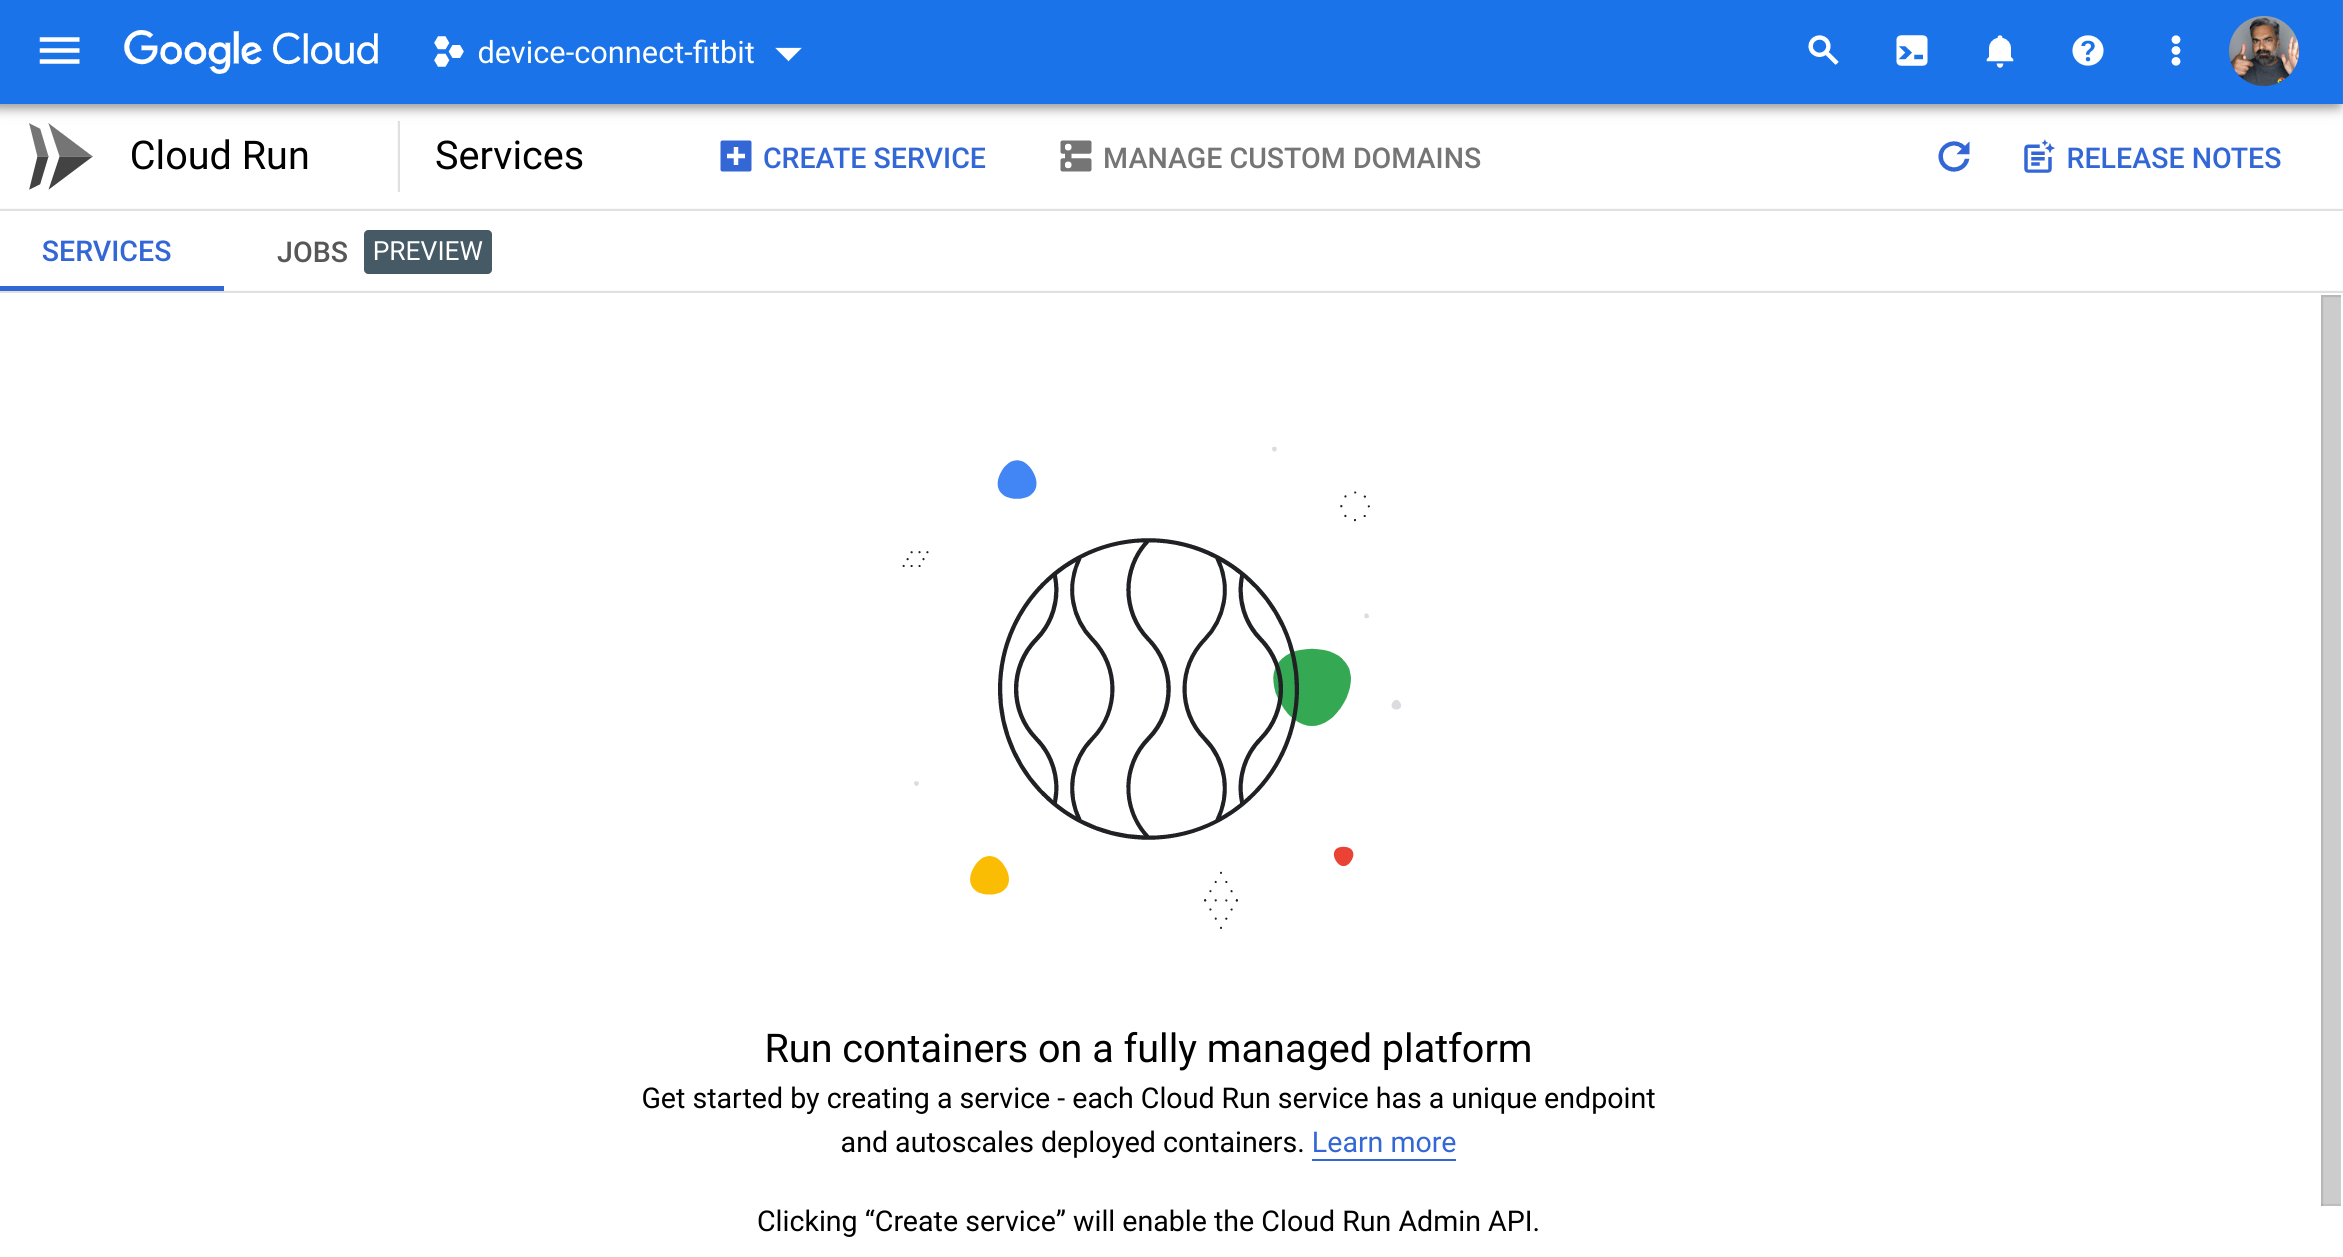Expand the device-connect-fitbit project selector
This screenshot has height=1257, width=2343.
click(617, 52)
